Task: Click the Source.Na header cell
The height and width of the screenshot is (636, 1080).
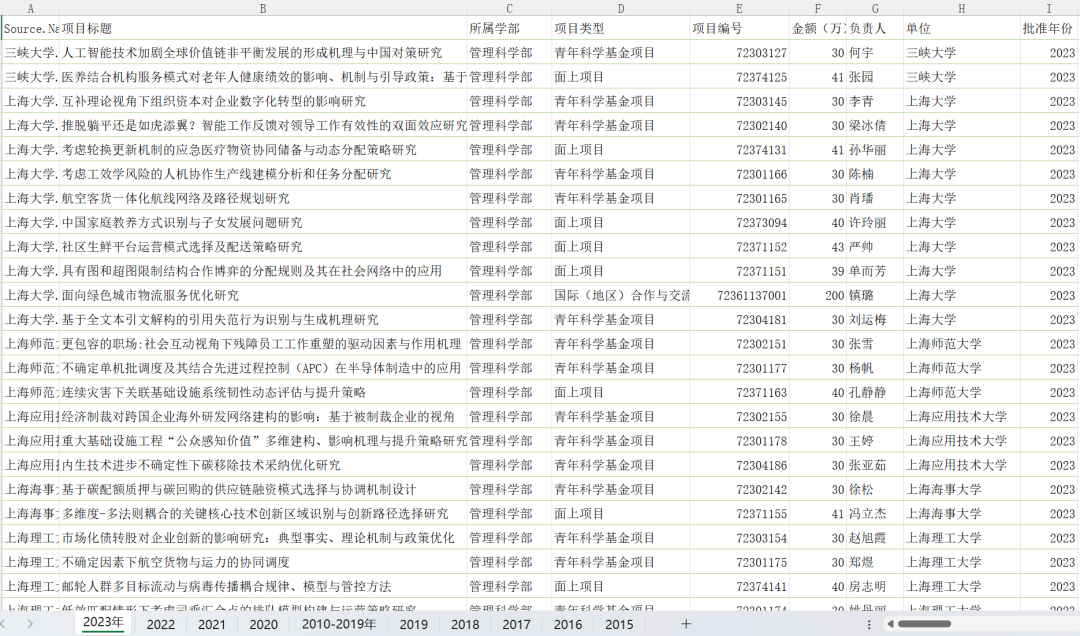Action: [30, 28]
